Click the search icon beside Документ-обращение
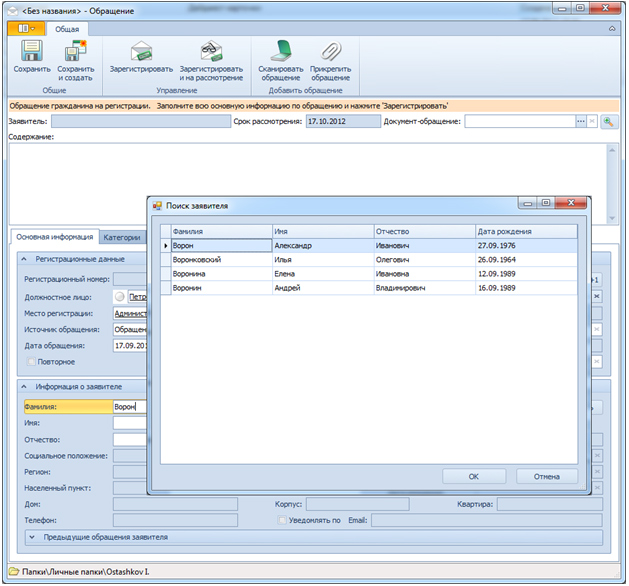Screen dimensions: 629x586 [607, 122]
